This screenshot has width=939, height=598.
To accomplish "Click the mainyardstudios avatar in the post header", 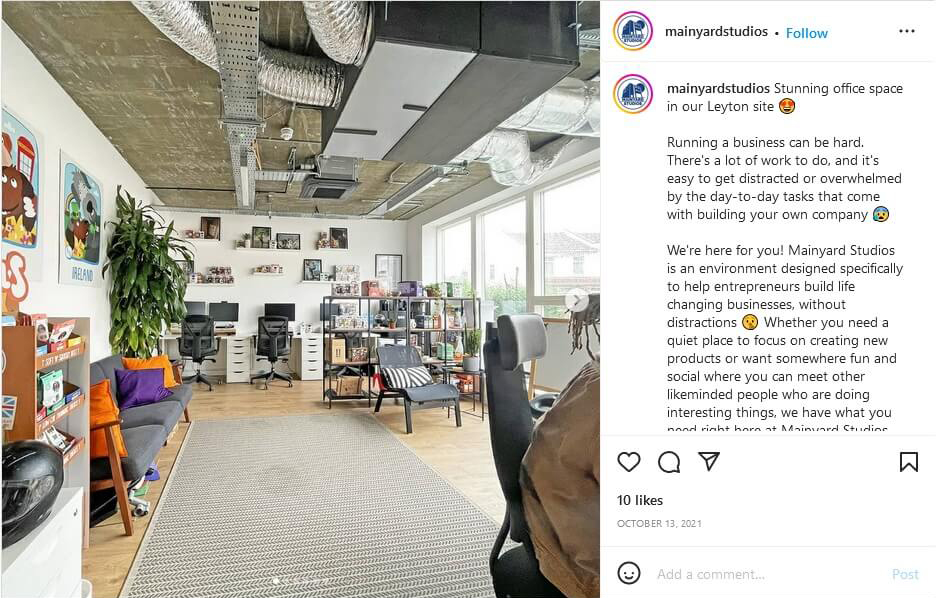I will pos(633,31).
